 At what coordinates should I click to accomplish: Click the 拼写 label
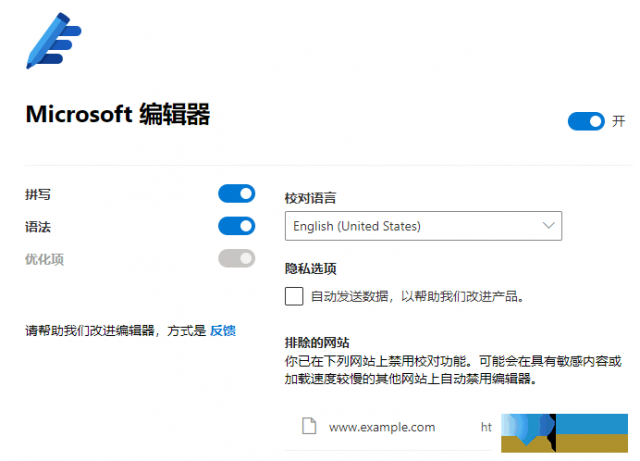[38, 194]
